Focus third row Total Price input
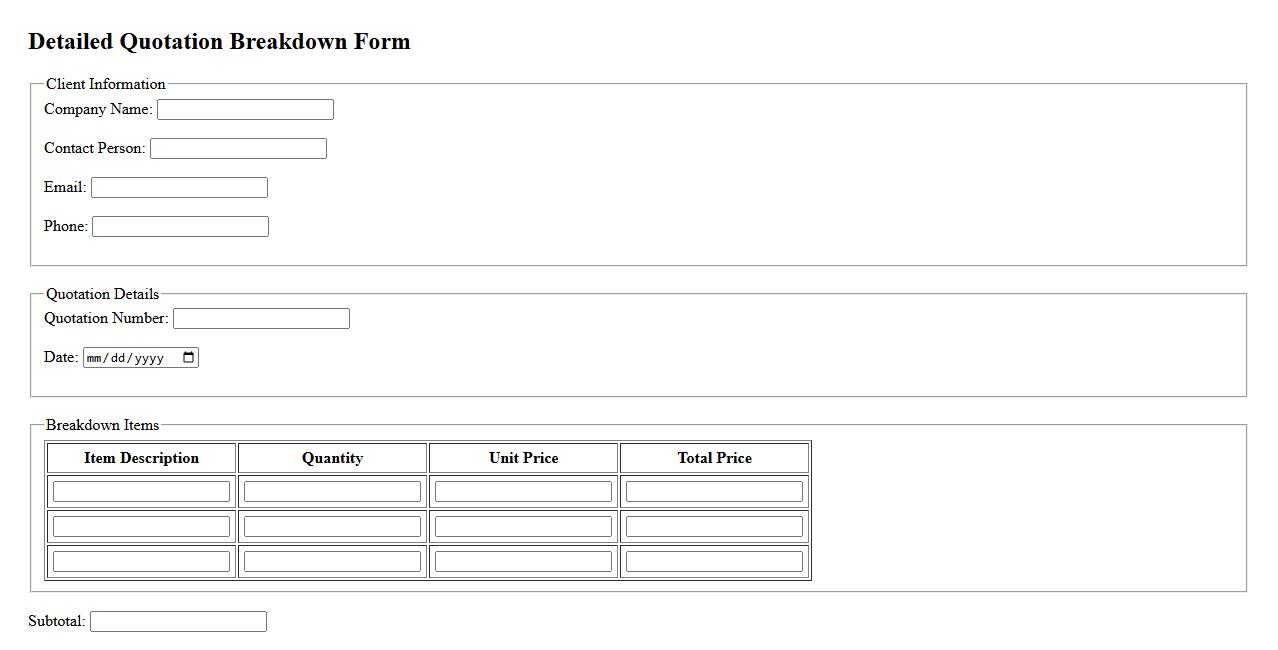The image size is (1278, 650). pyautogui.click(x=714, y=562)
